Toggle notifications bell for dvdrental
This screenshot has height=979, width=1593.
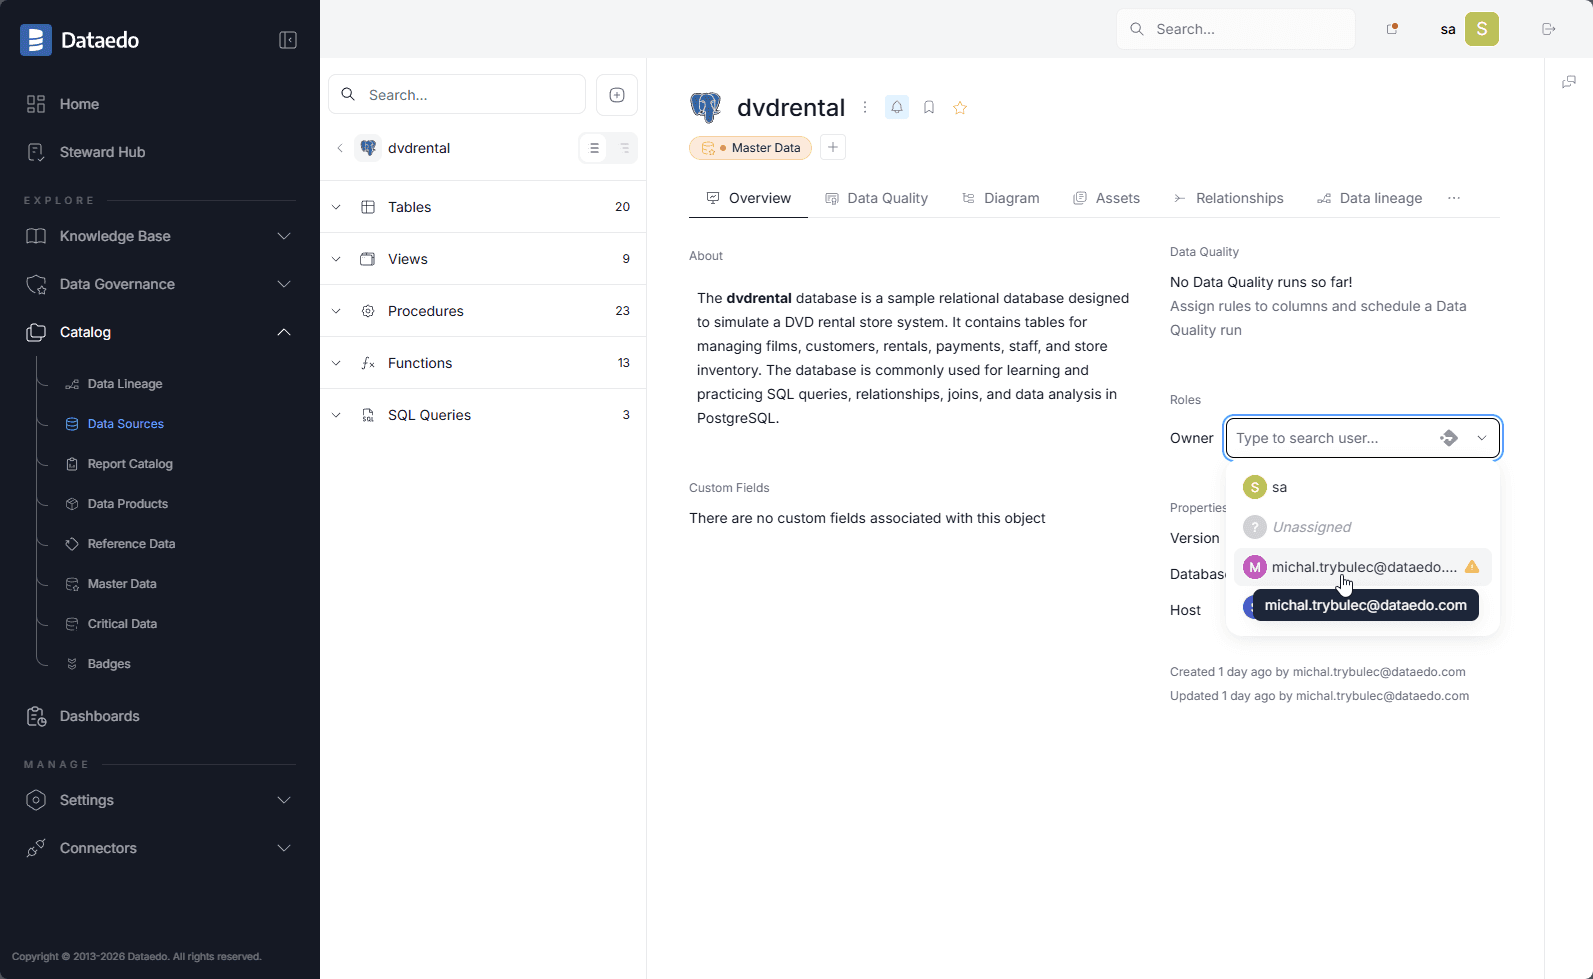[x=897, y=107]
